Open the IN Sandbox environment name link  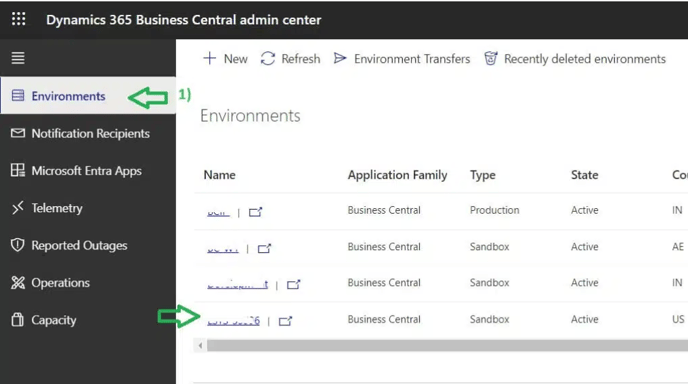237,285
